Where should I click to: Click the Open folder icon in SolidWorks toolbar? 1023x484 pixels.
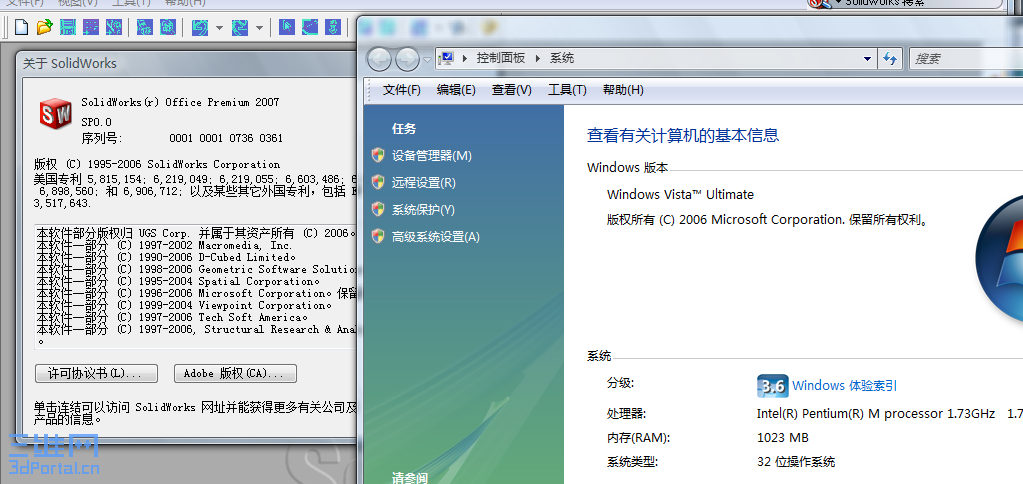click(44, 27)
